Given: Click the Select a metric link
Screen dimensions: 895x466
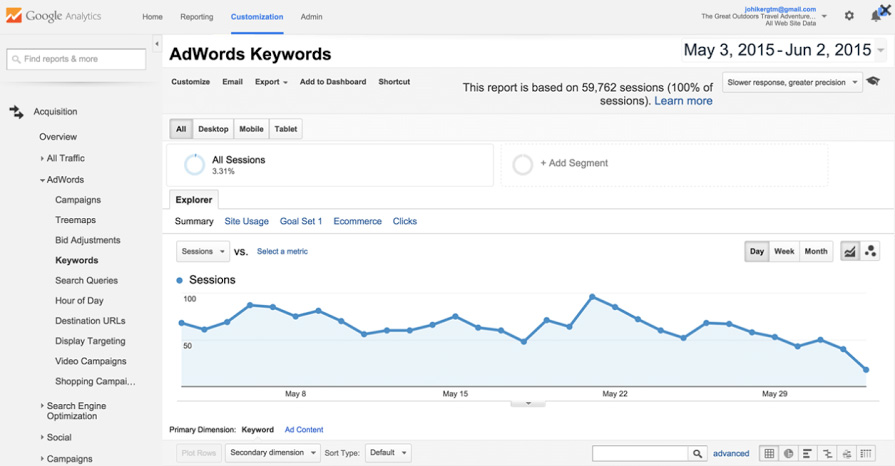Looking at the screenshot, I should pos(282,251).
